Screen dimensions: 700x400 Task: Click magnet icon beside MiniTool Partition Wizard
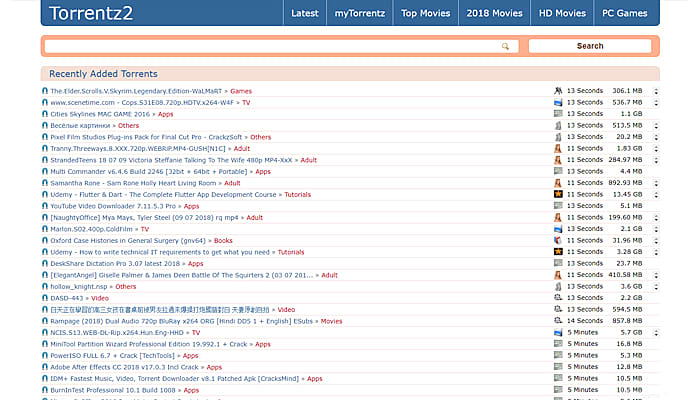[x=45, y=344]
